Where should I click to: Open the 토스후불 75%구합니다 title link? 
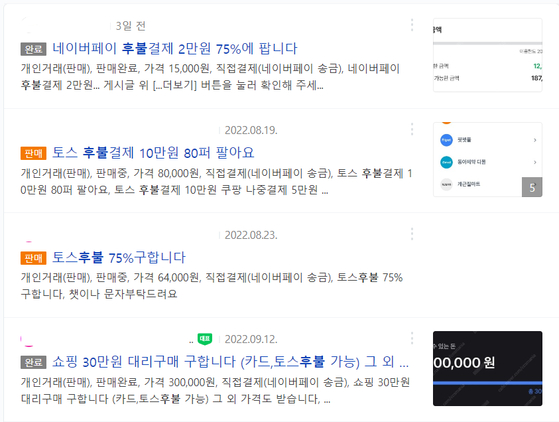119,257
